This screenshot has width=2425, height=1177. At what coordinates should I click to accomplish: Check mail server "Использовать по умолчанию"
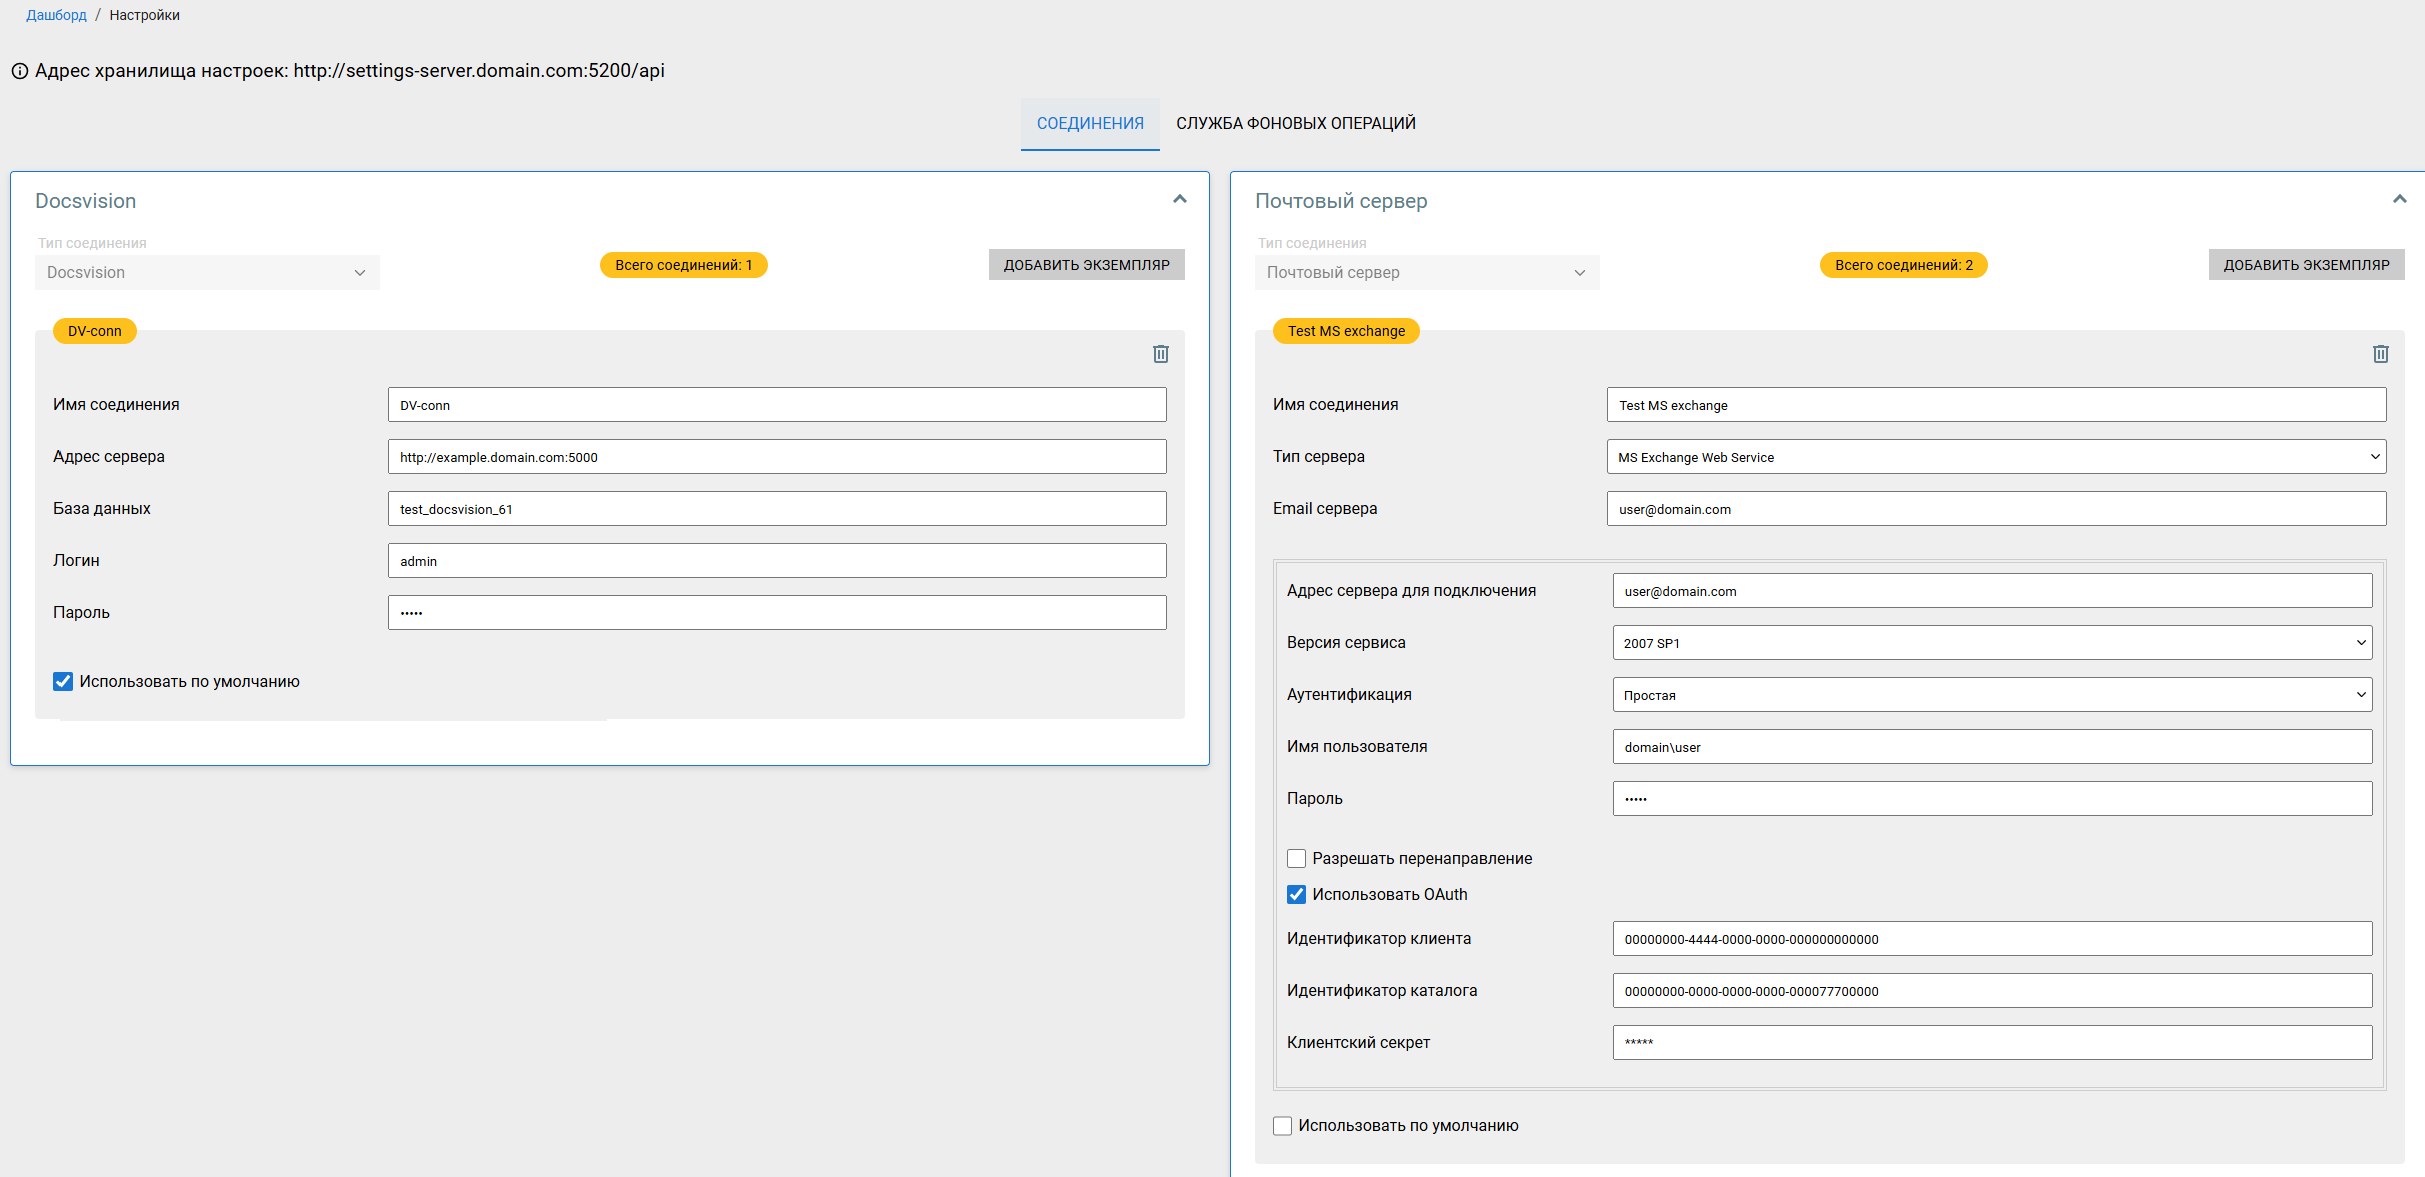click(1282, 1126)
